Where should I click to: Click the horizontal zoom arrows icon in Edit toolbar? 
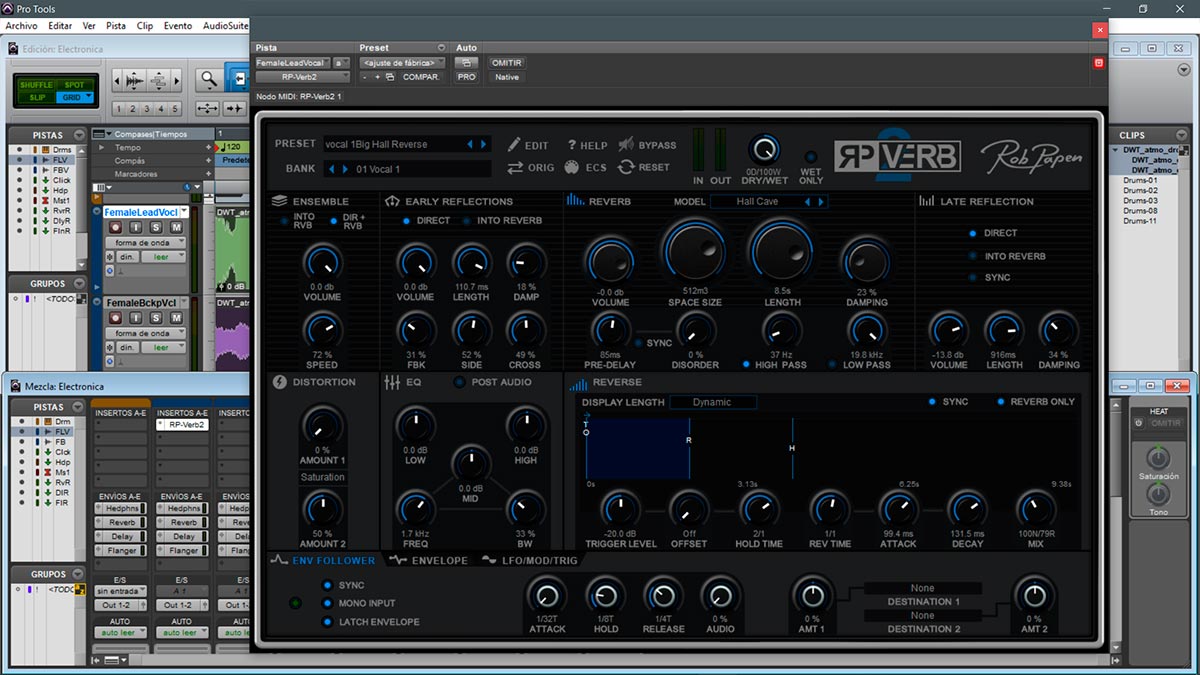(209, 109)
